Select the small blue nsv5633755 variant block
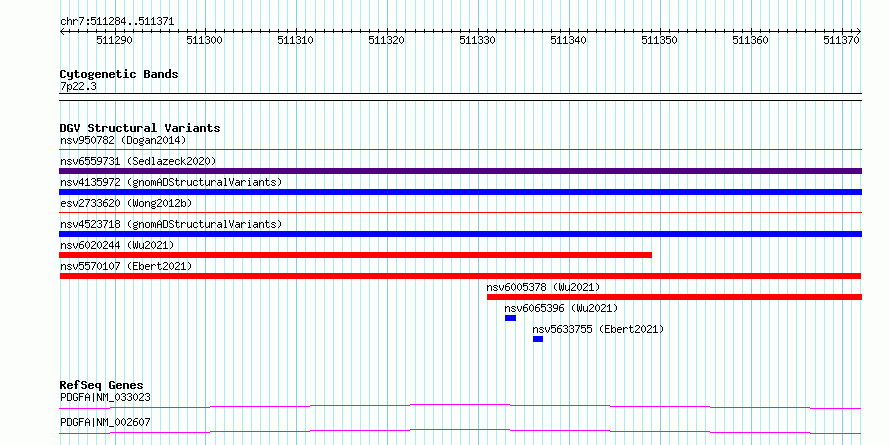Image resolution: width=890 pixels, height=445 pixels. [x=538, y=339]
